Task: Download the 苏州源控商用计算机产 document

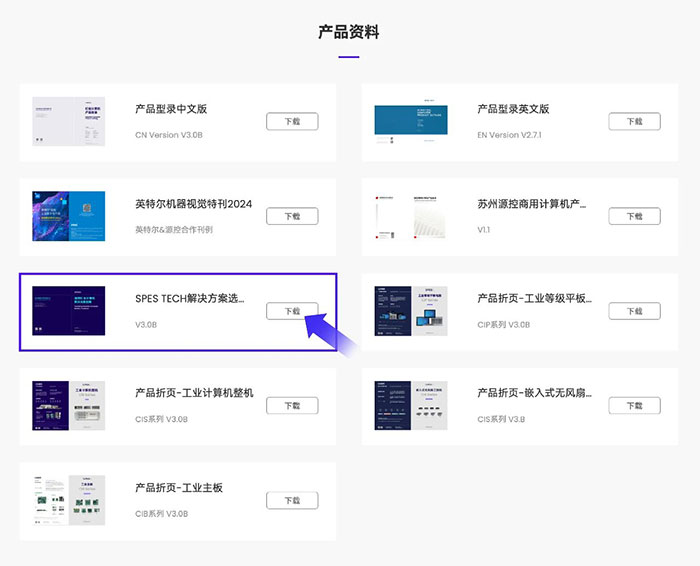Action: 634,216
